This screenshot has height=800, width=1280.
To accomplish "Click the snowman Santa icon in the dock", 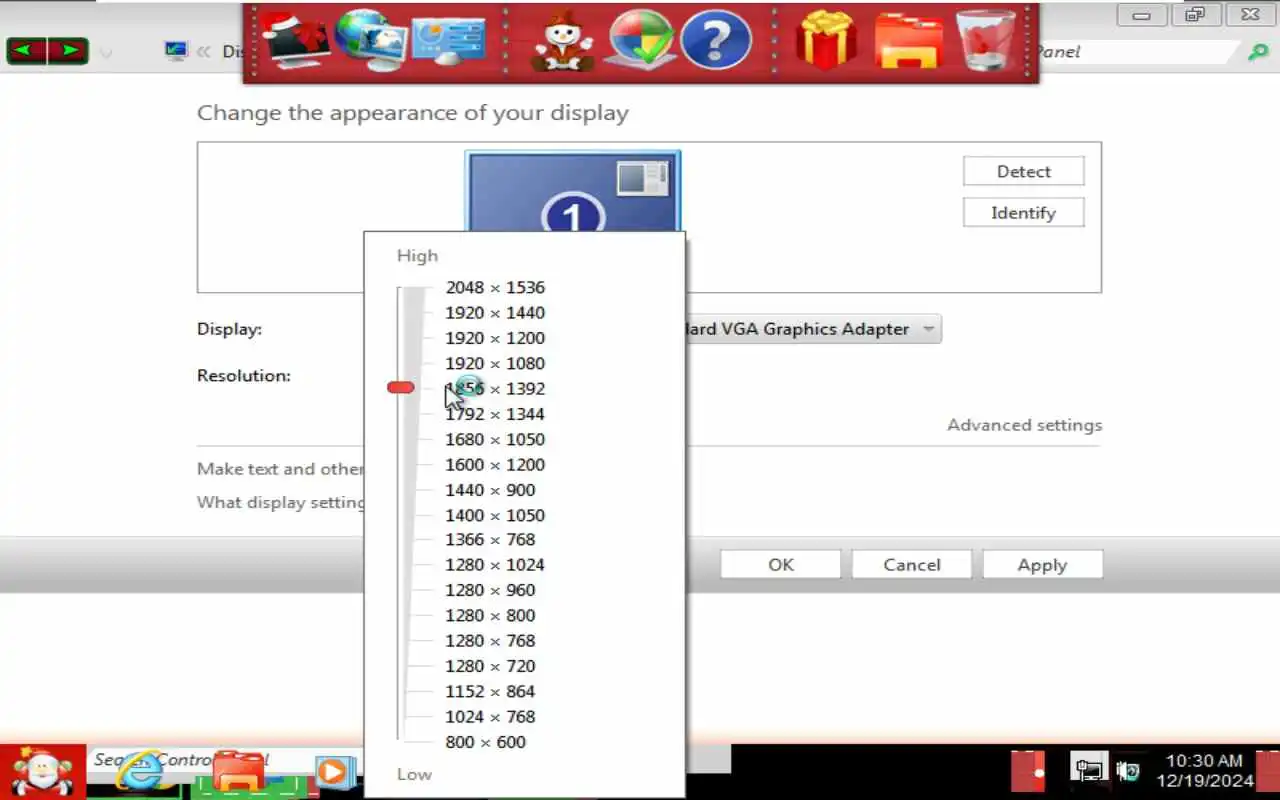I will [562, 42].
